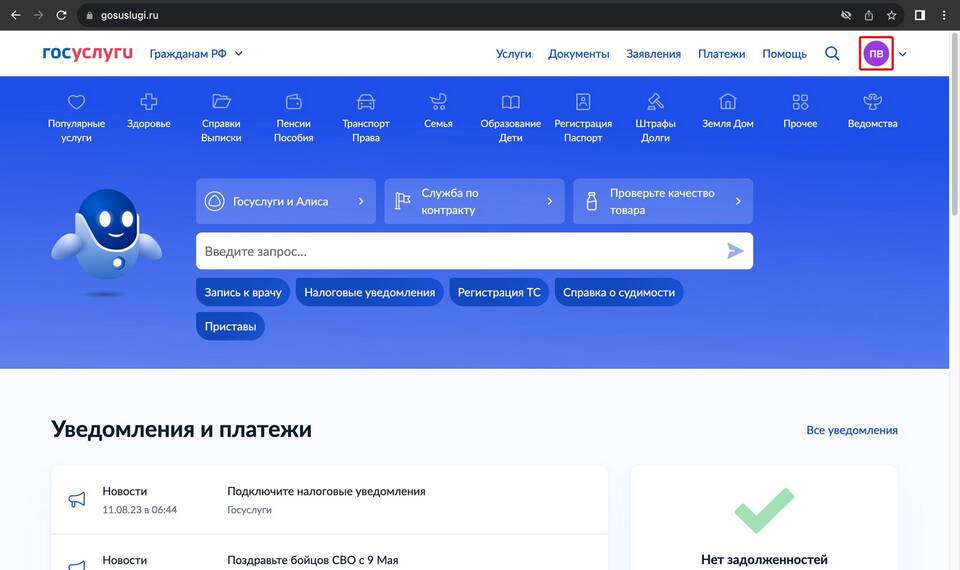Expand the profile menu chevron
The height and width of the screenshot is (570, 960).
tap(903, 54)
